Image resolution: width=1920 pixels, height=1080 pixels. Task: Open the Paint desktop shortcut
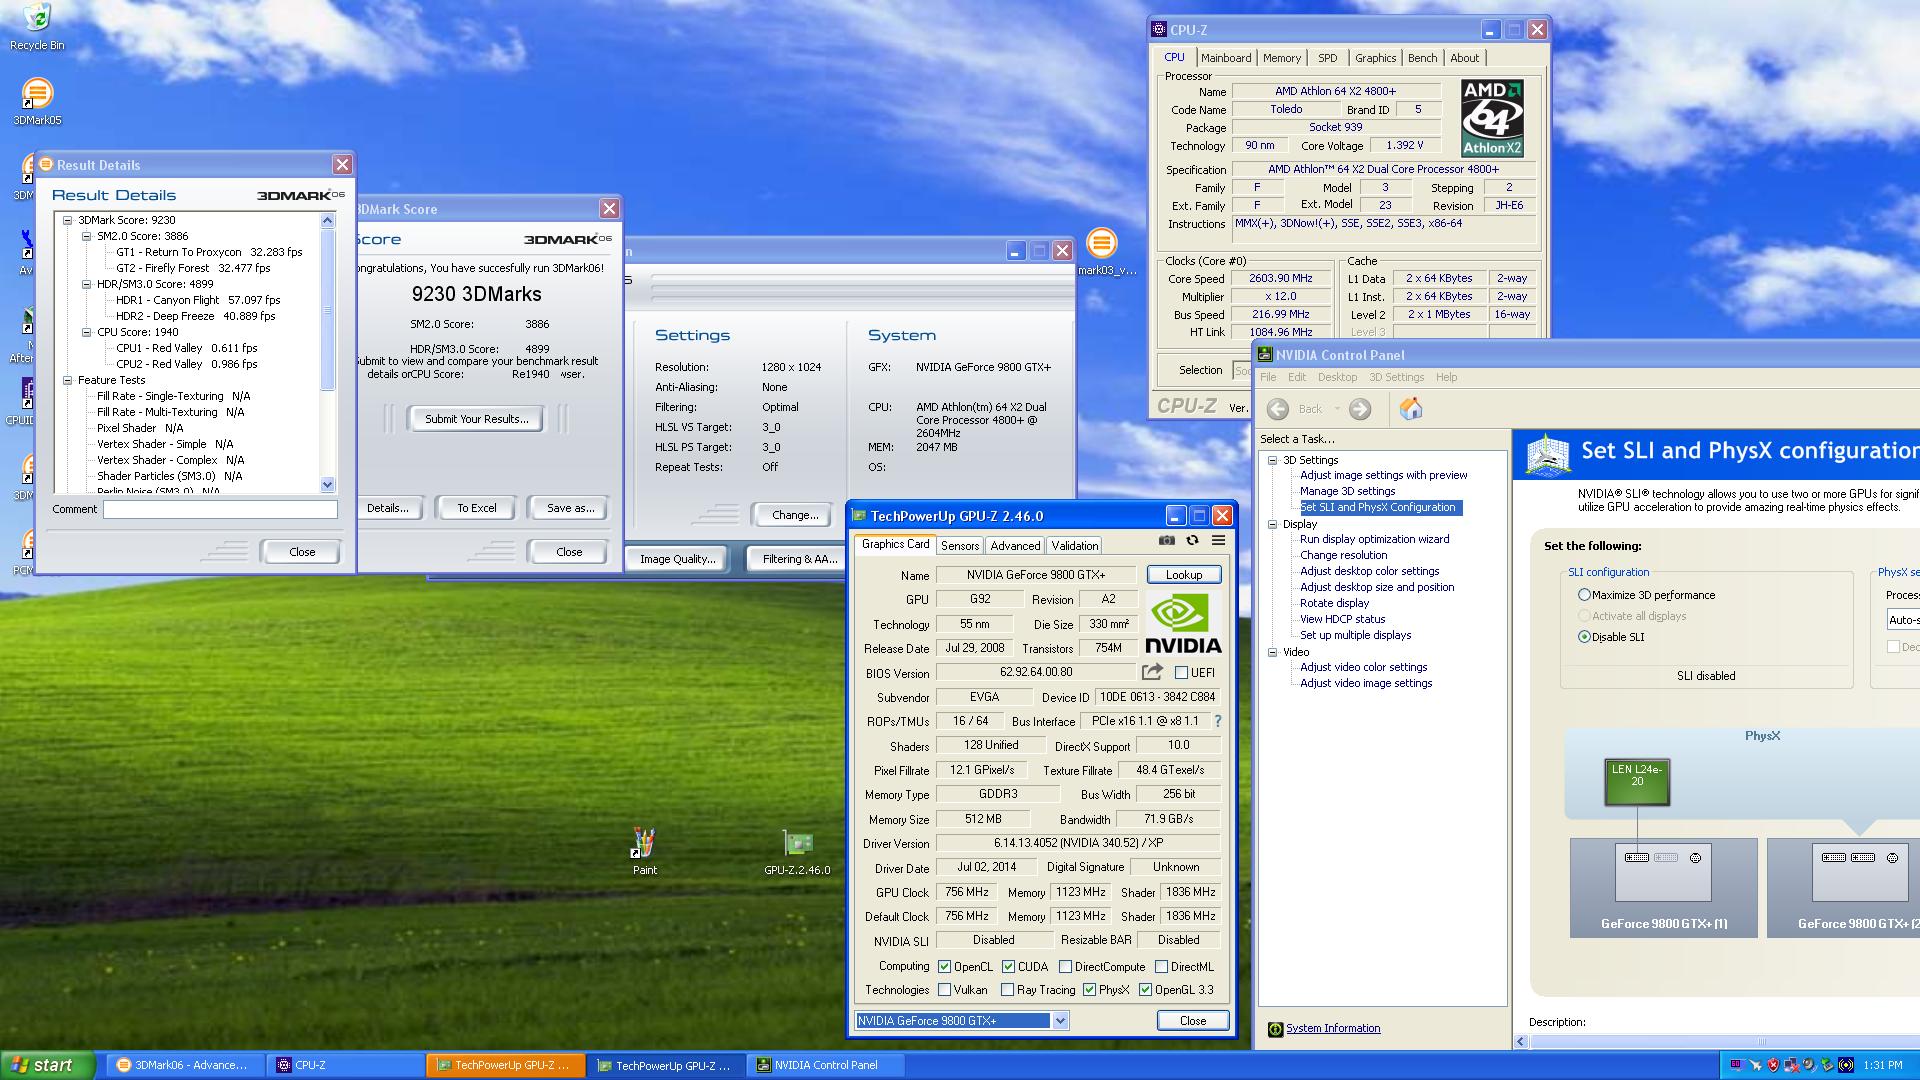click(x=644, y=846)
